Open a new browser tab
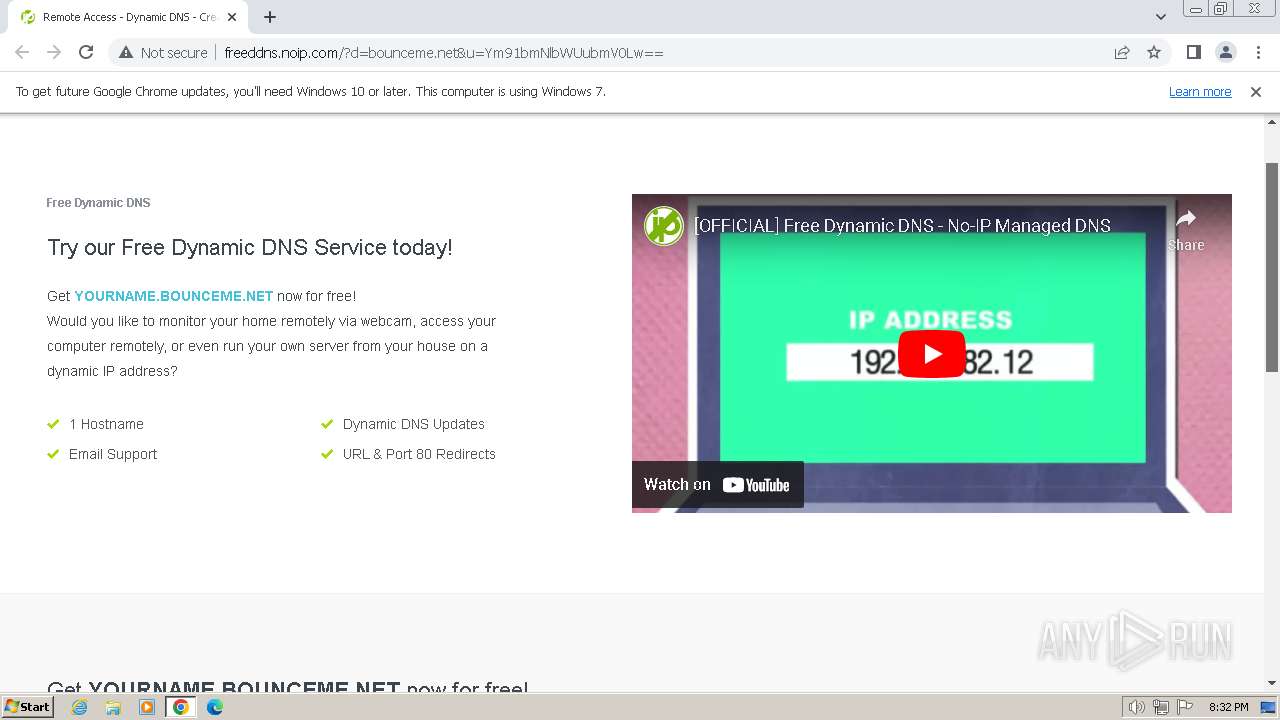 tap(270, 17)
